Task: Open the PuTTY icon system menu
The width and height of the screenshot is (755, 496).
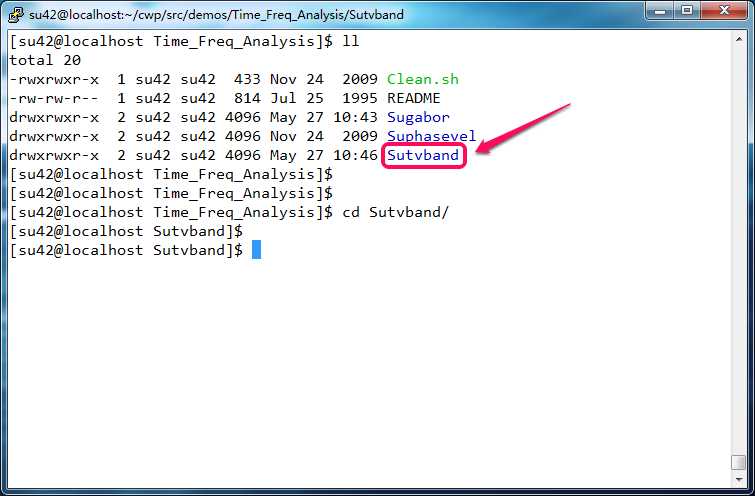Action: 16,14
